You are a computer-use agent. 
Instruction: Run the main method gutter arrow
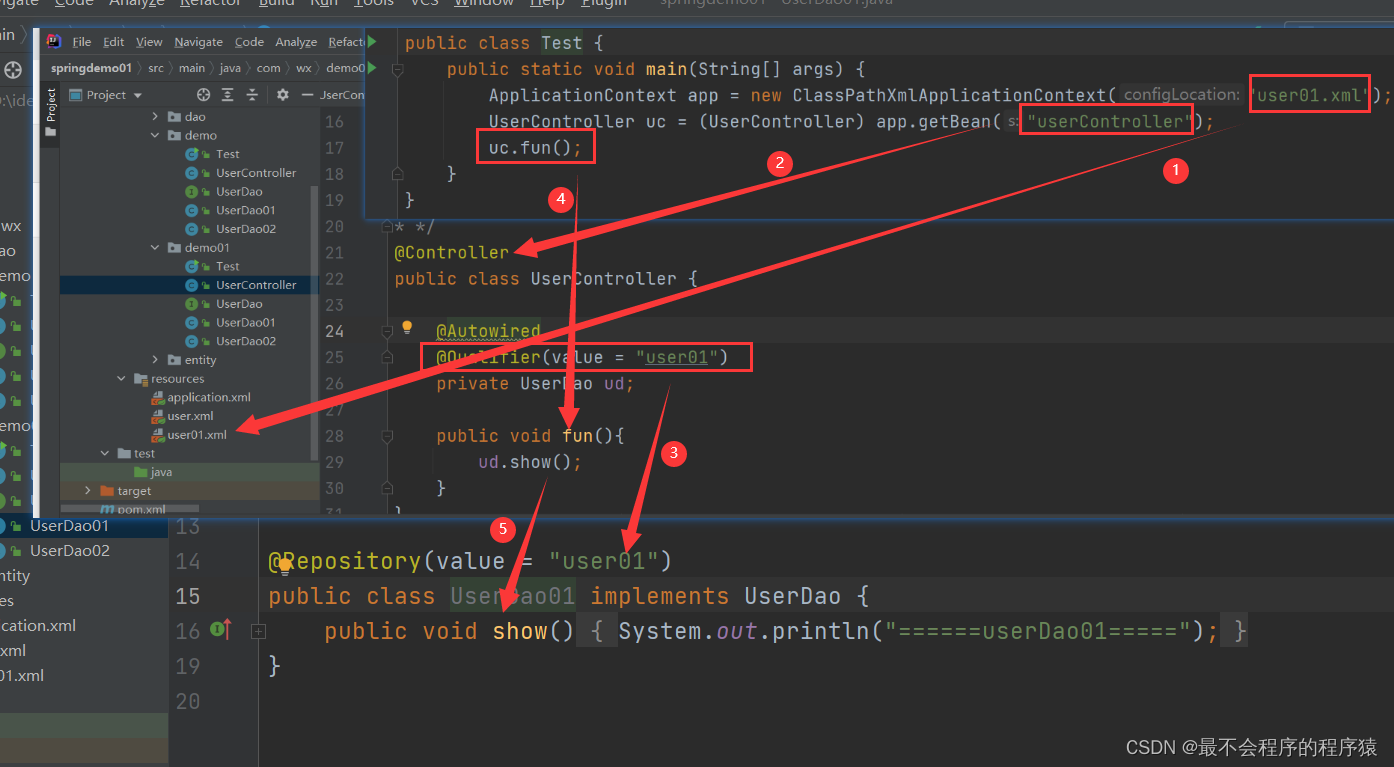(372, 68)
